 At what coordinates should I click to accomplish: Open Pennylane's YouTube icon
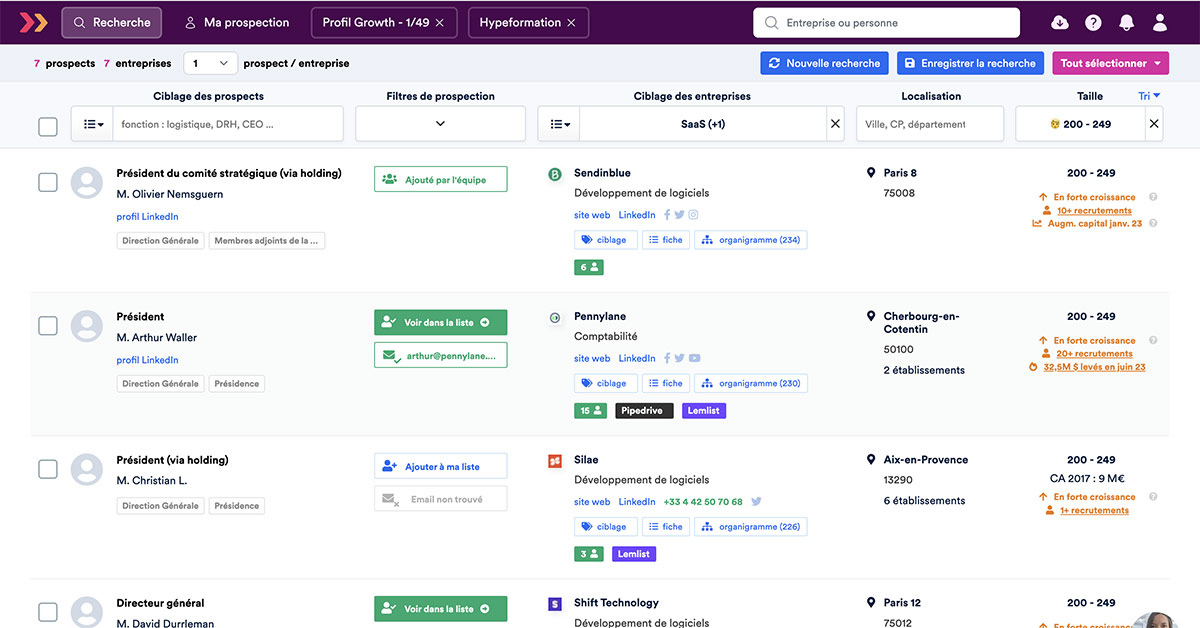[x=694, y=358]
